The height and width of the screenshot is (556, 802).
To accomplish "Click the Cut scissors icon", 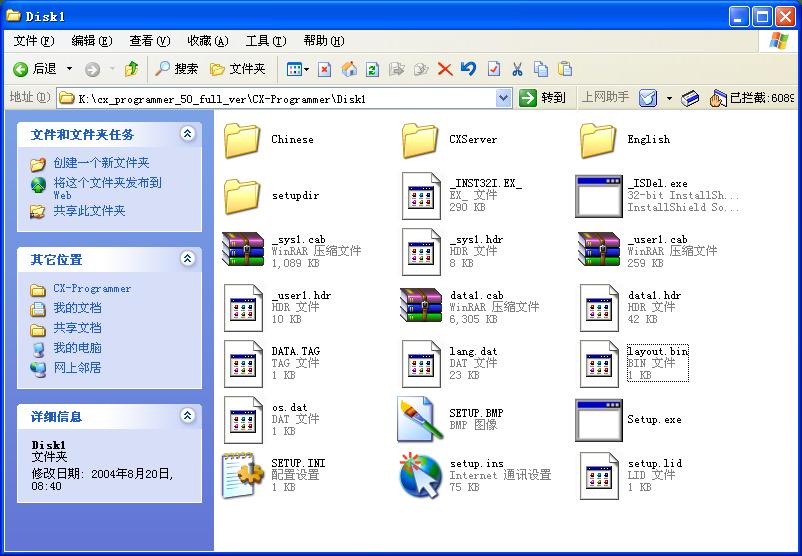I will pyautogui.click(x=517, y=69).
